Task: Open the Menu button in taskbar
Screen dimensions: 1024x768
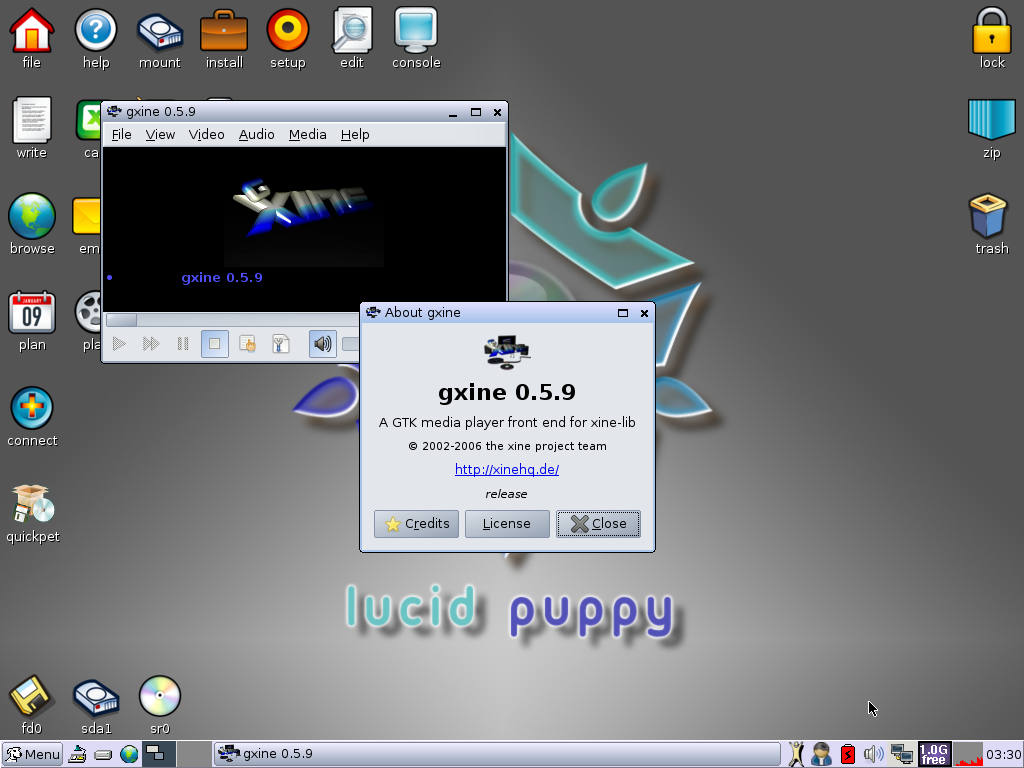Action: [x=33, y=754]
